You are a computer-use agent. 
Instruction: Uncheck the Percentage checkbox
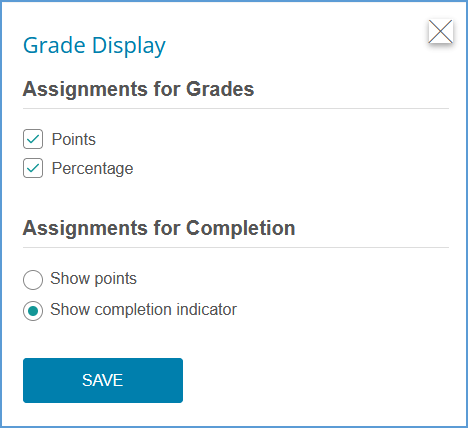[x=33, y=168]
